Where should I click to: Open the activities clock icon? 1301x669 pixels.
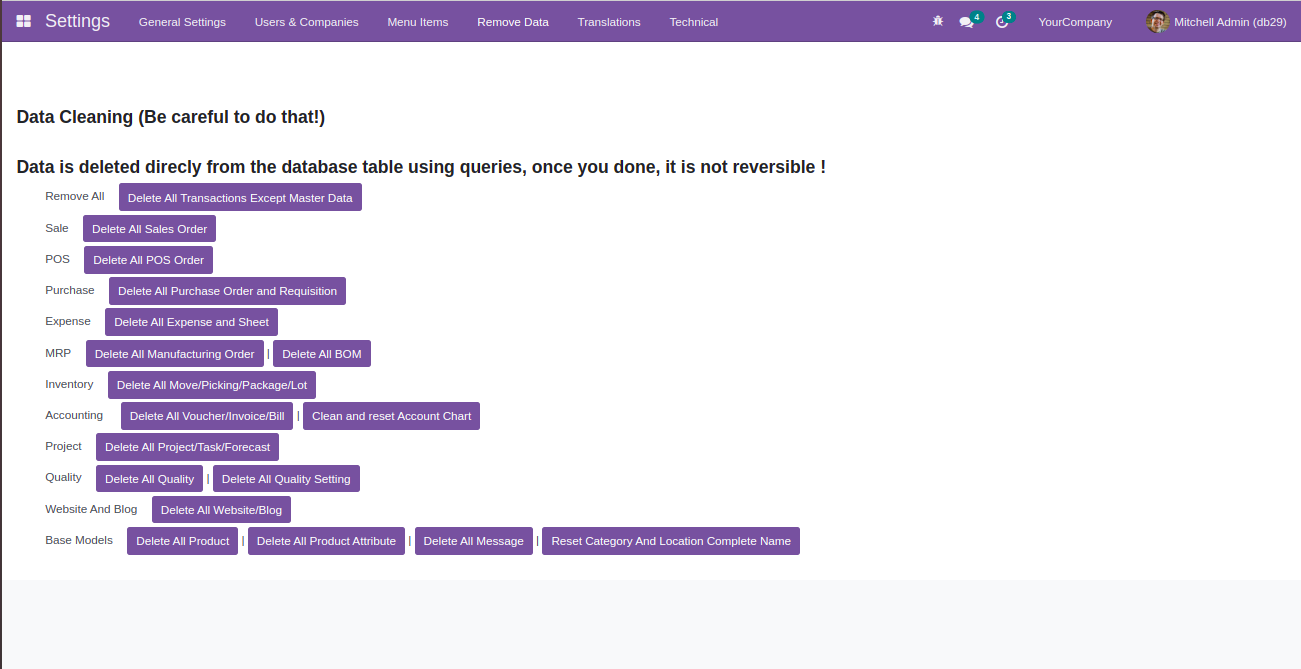(1002, 22)
